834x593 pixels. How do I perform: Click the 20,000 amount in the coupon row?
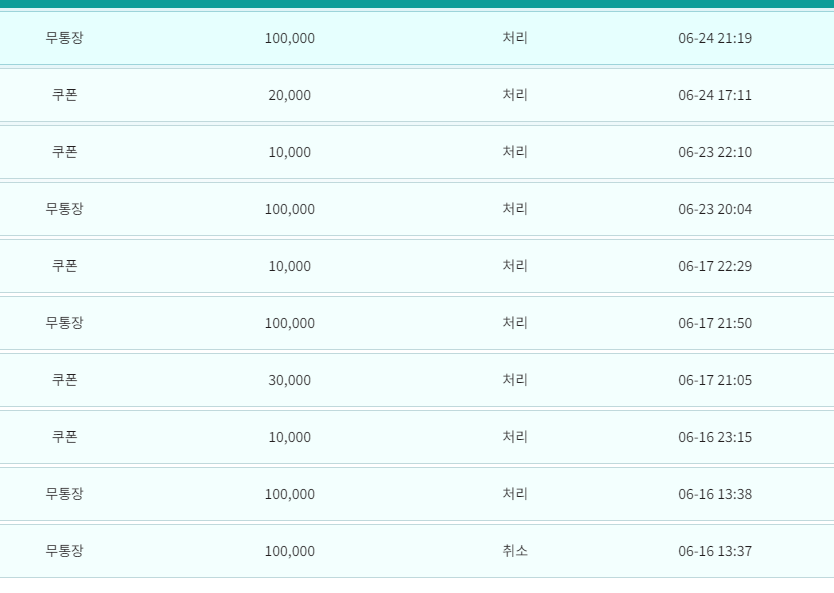[x=289, y=95]
